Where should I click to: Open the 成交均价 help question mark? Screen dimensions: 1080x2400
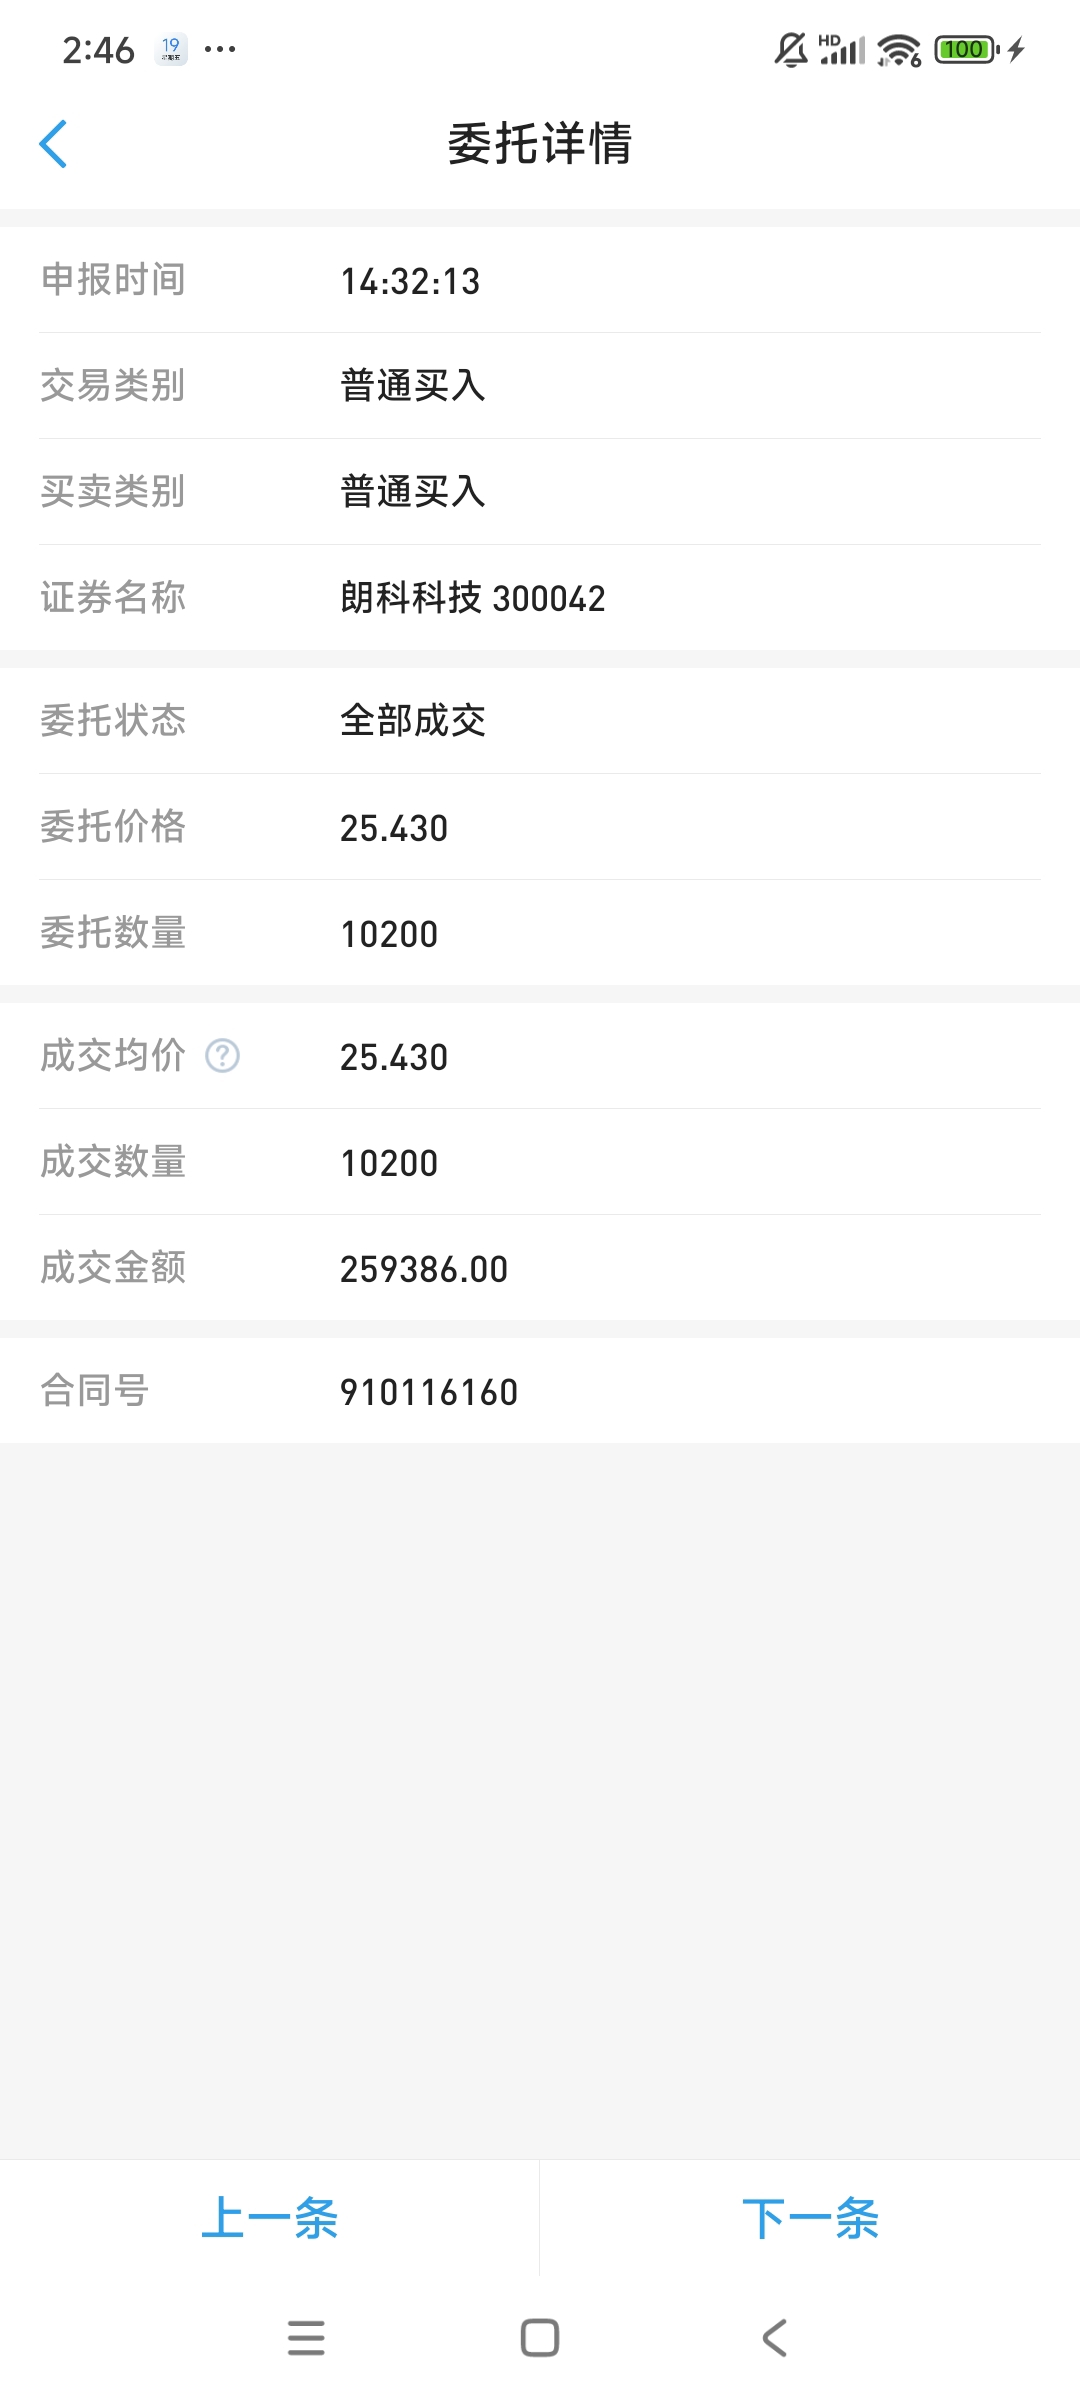point(222,1056)
